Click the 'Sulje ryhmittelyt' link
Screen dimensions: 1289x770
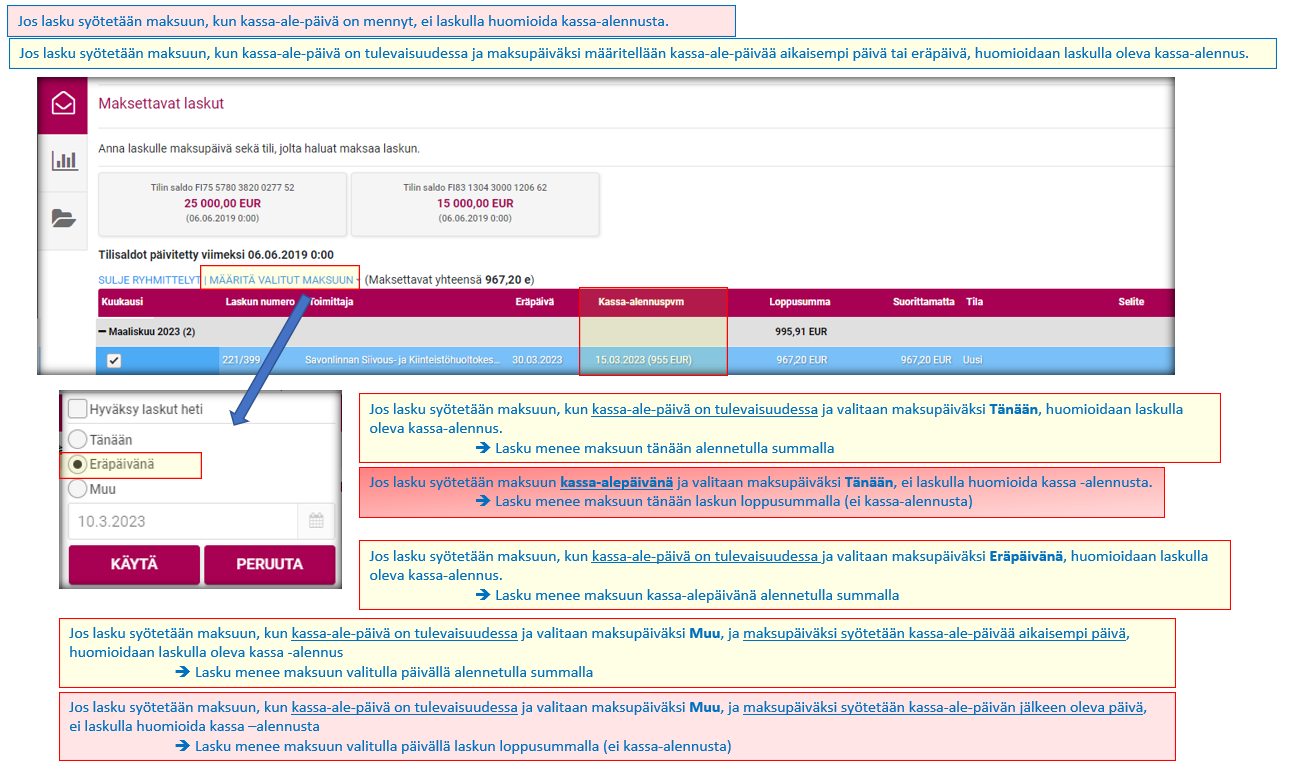pyautogui.click(x=148, y=280)
